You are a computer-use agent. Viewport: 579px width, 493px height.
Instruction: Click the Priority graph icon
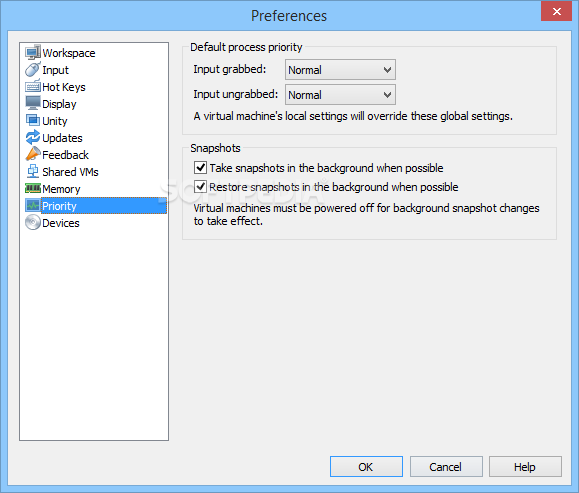click(33, 205)
